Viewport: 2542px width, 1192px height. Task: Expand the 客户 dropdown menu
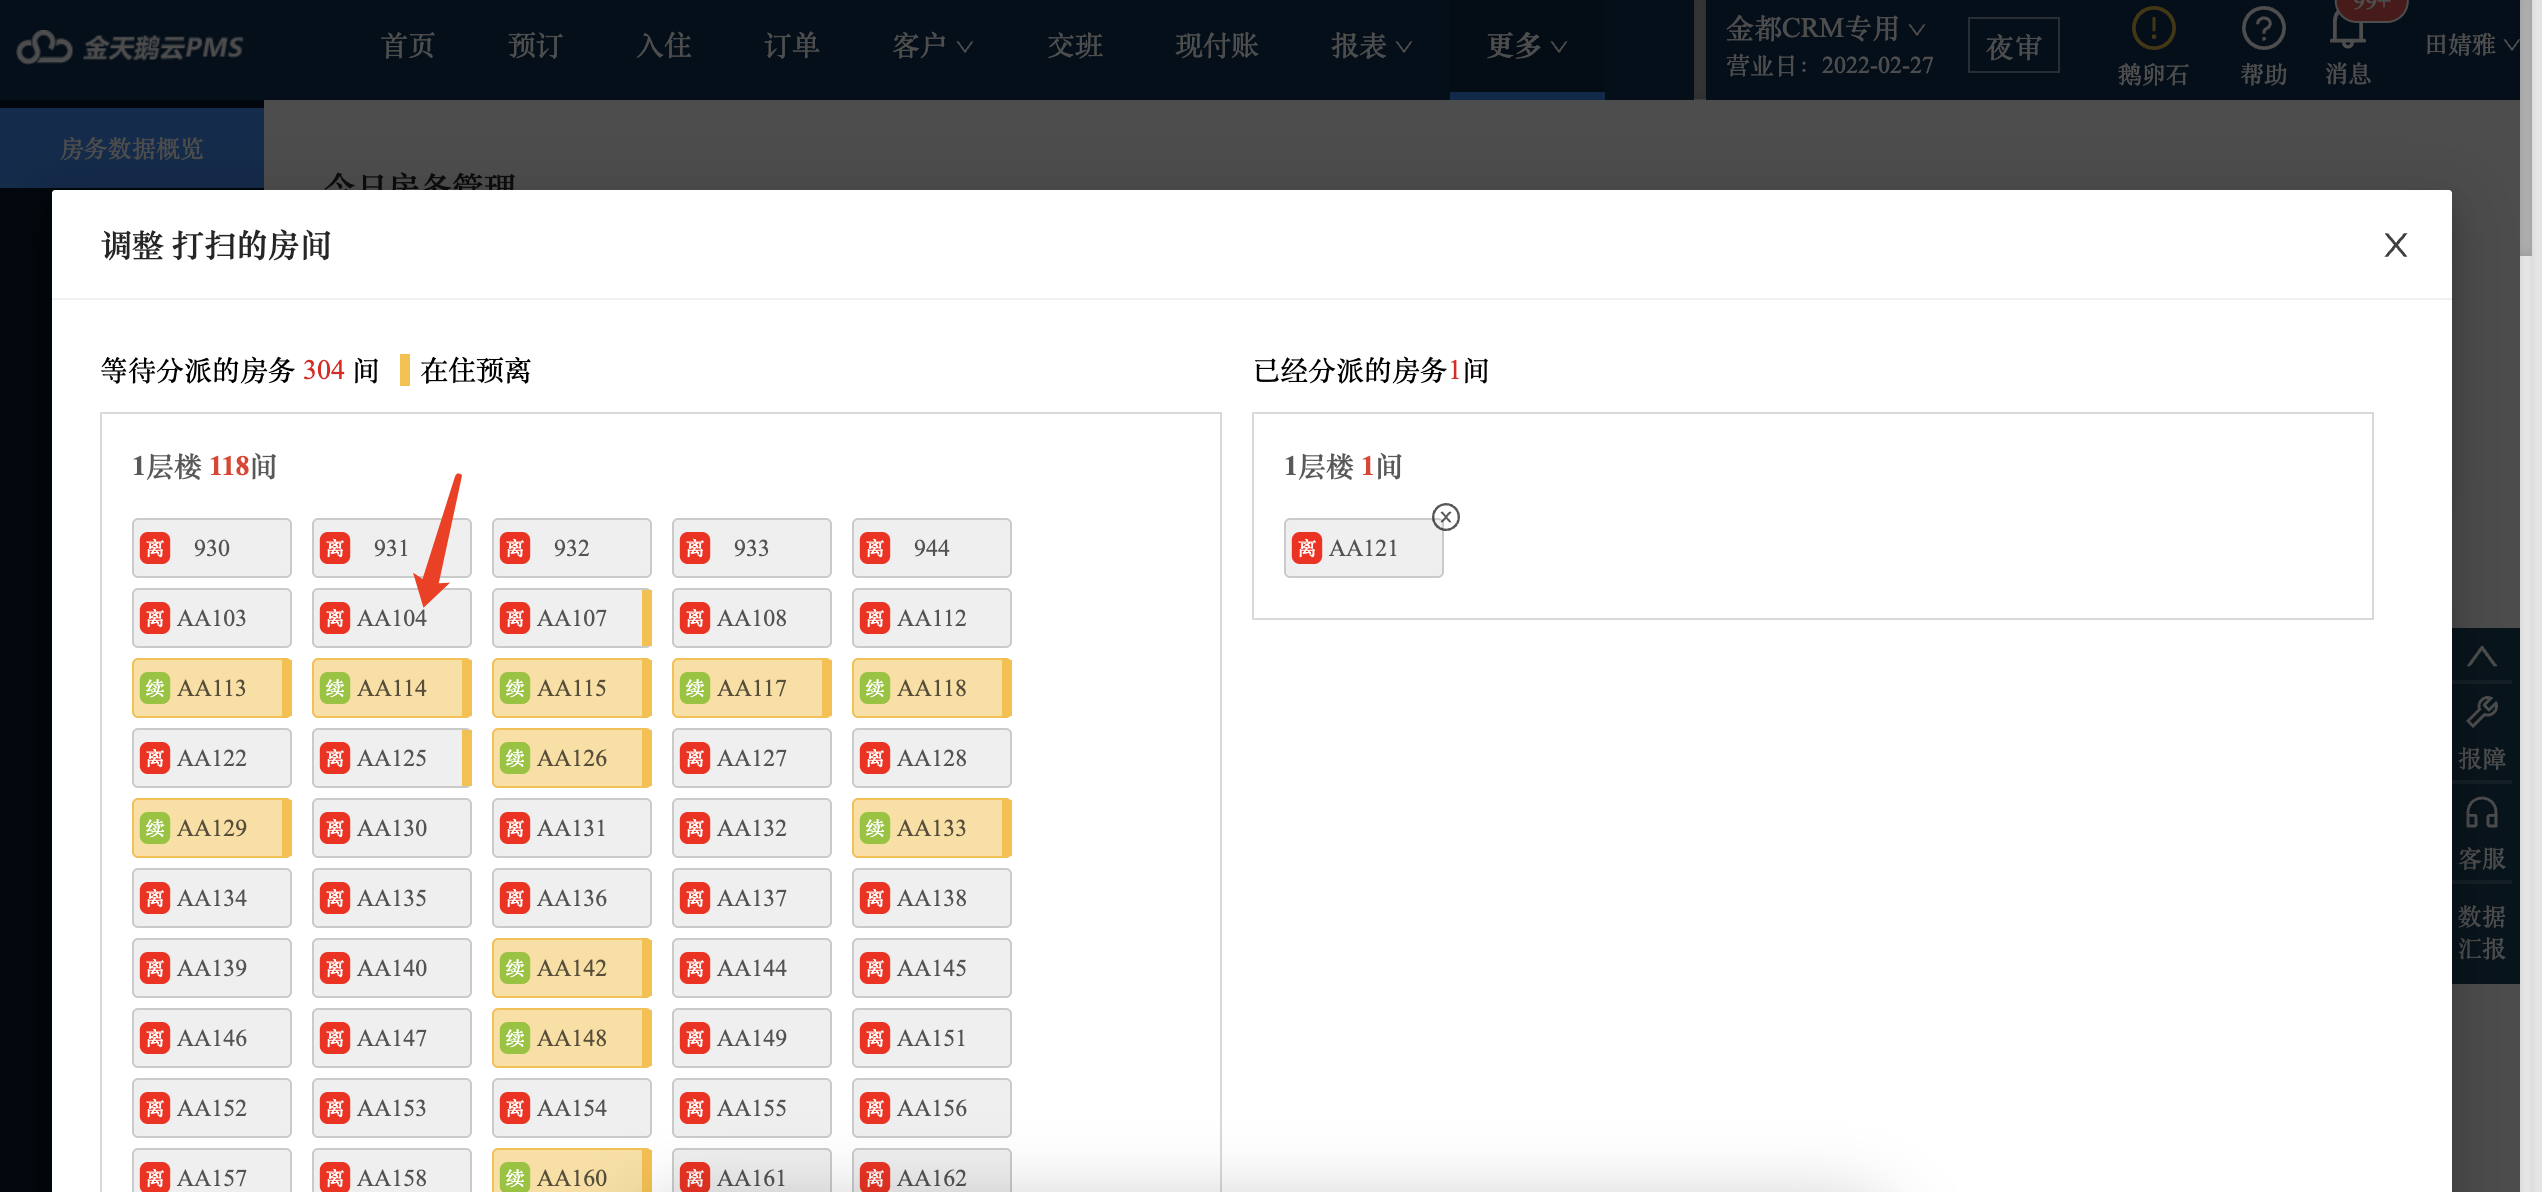click(x=932, y=46)
